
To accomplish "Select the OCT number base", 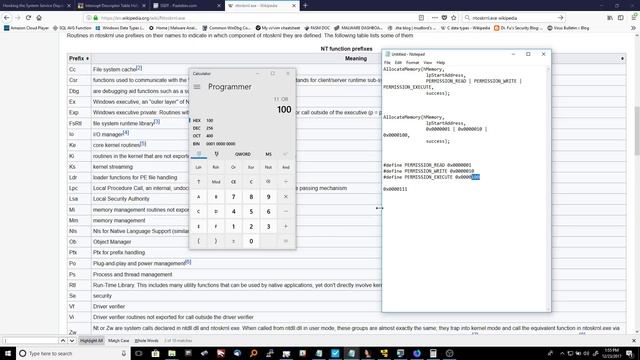I will click(242, 136).
